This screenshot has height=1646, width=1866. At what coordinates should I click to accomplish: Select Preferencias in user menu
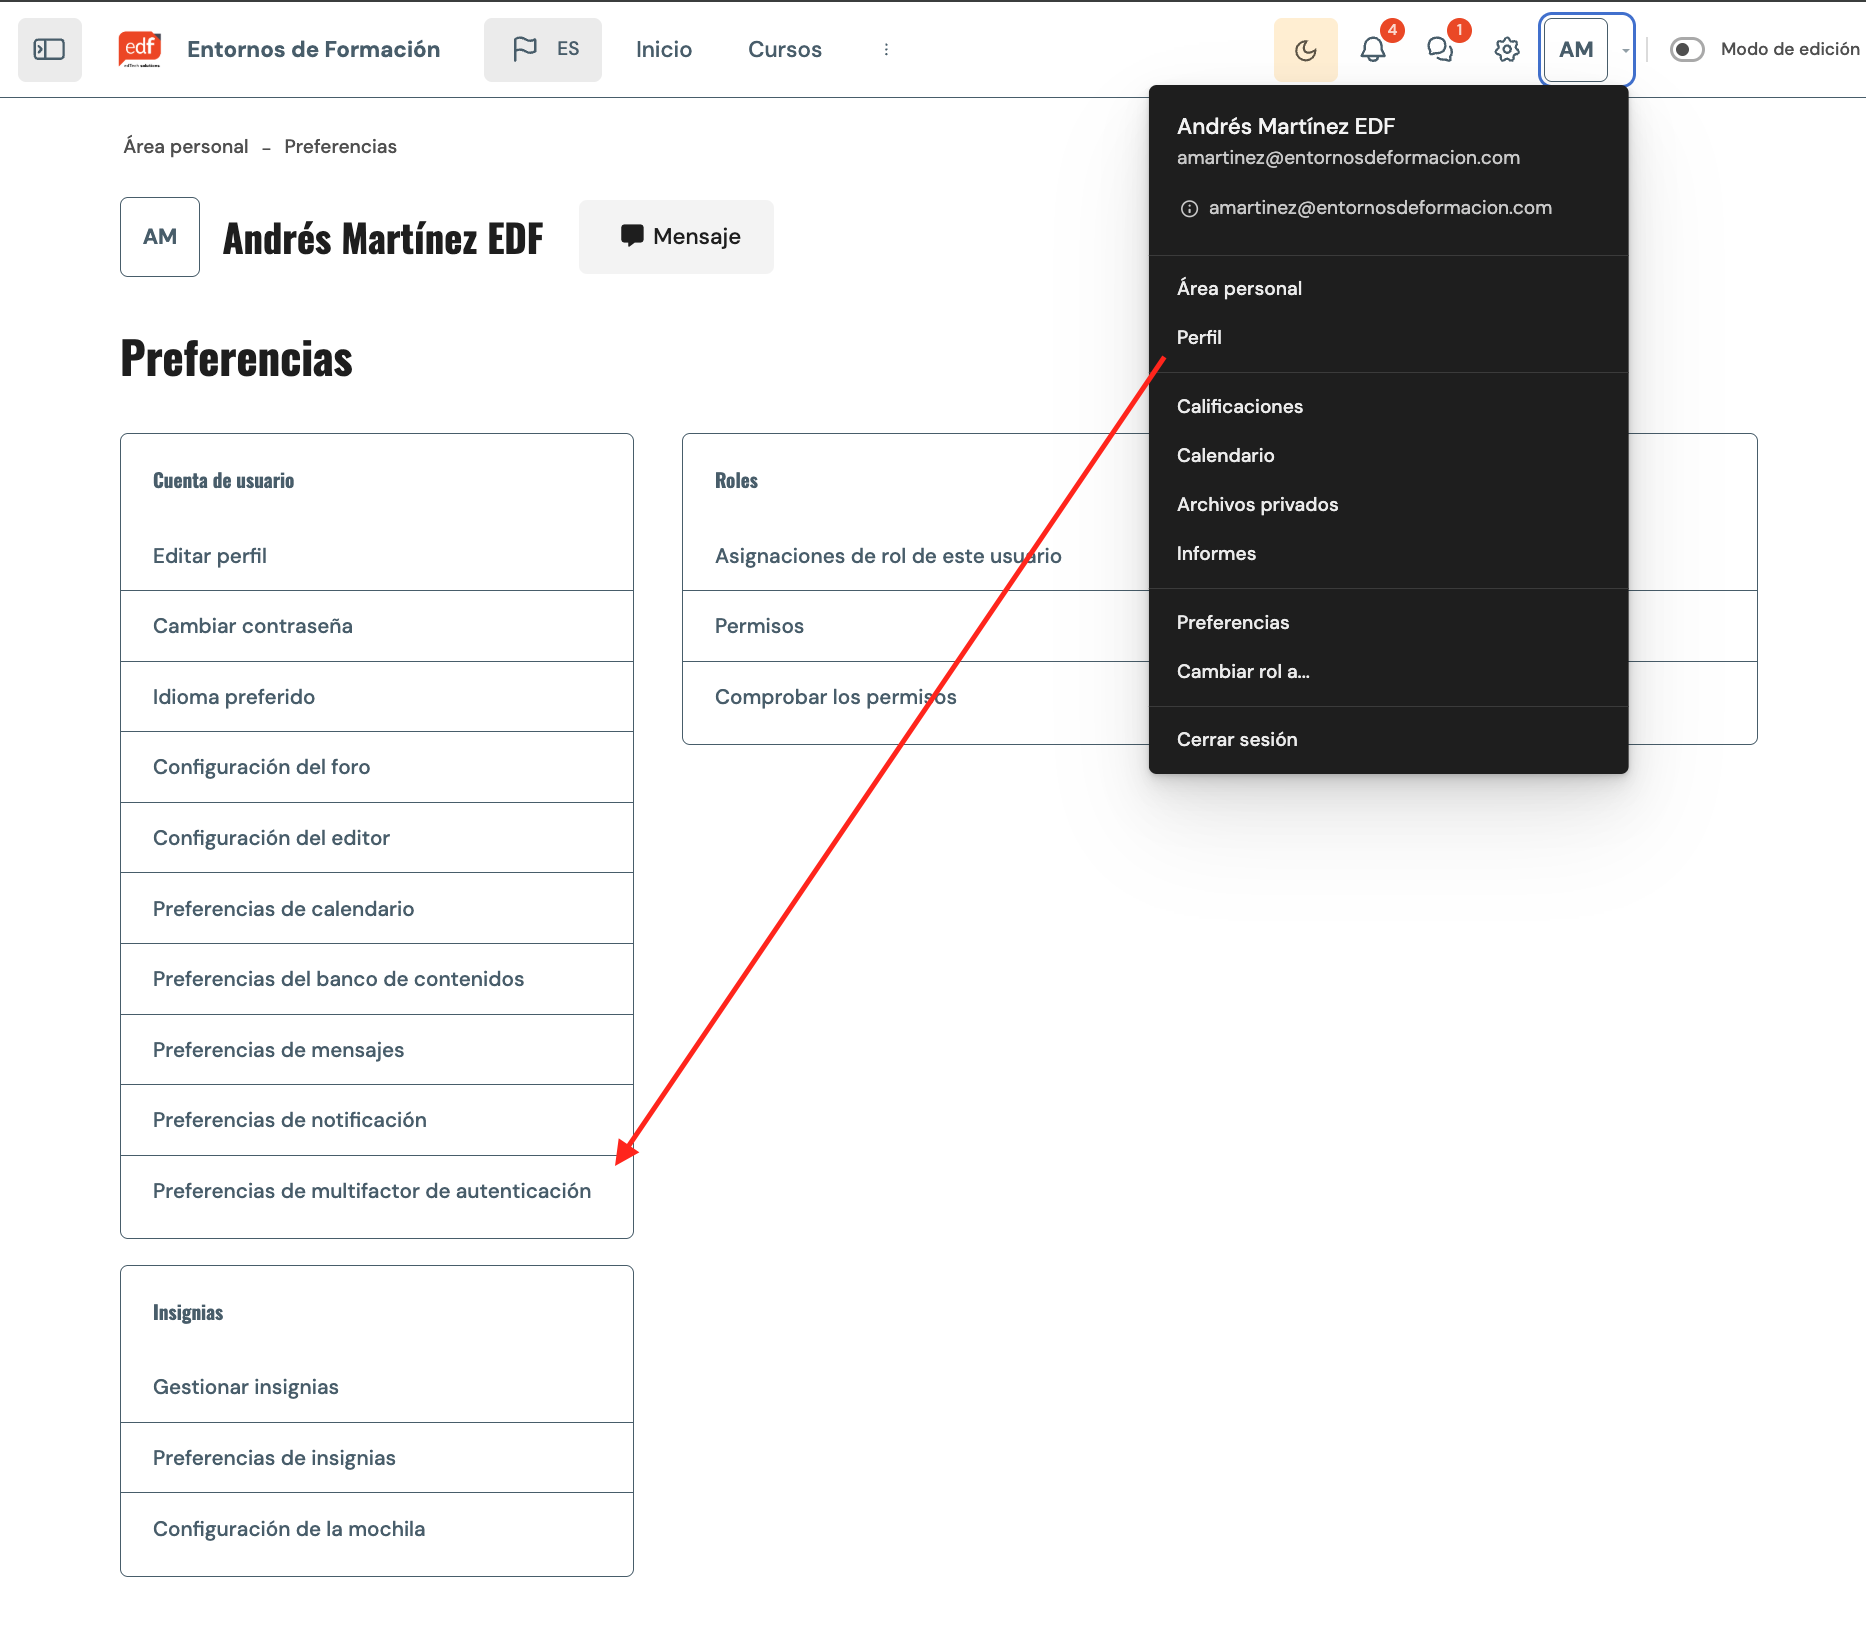pyautogui.click(x=1388, y=622)
